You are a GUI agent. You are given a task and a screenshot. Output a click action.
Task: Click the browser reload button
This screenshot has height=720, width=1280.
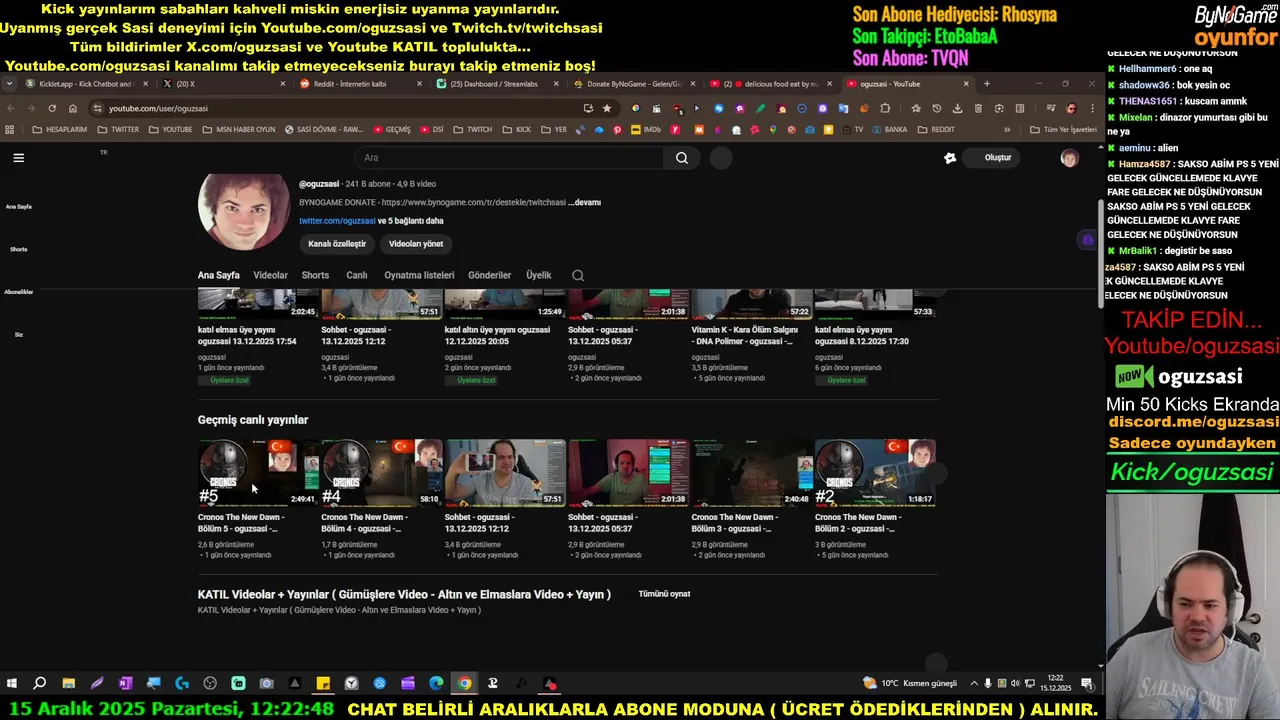52,108
